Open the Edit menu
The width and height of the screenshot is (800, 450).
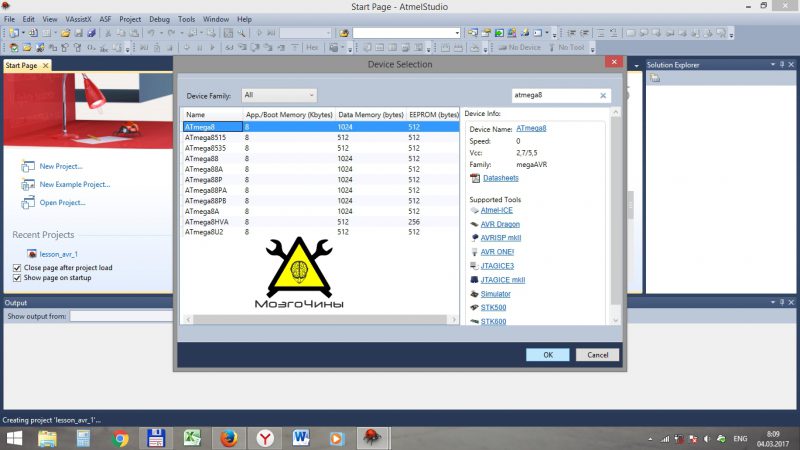coord(29,19)
